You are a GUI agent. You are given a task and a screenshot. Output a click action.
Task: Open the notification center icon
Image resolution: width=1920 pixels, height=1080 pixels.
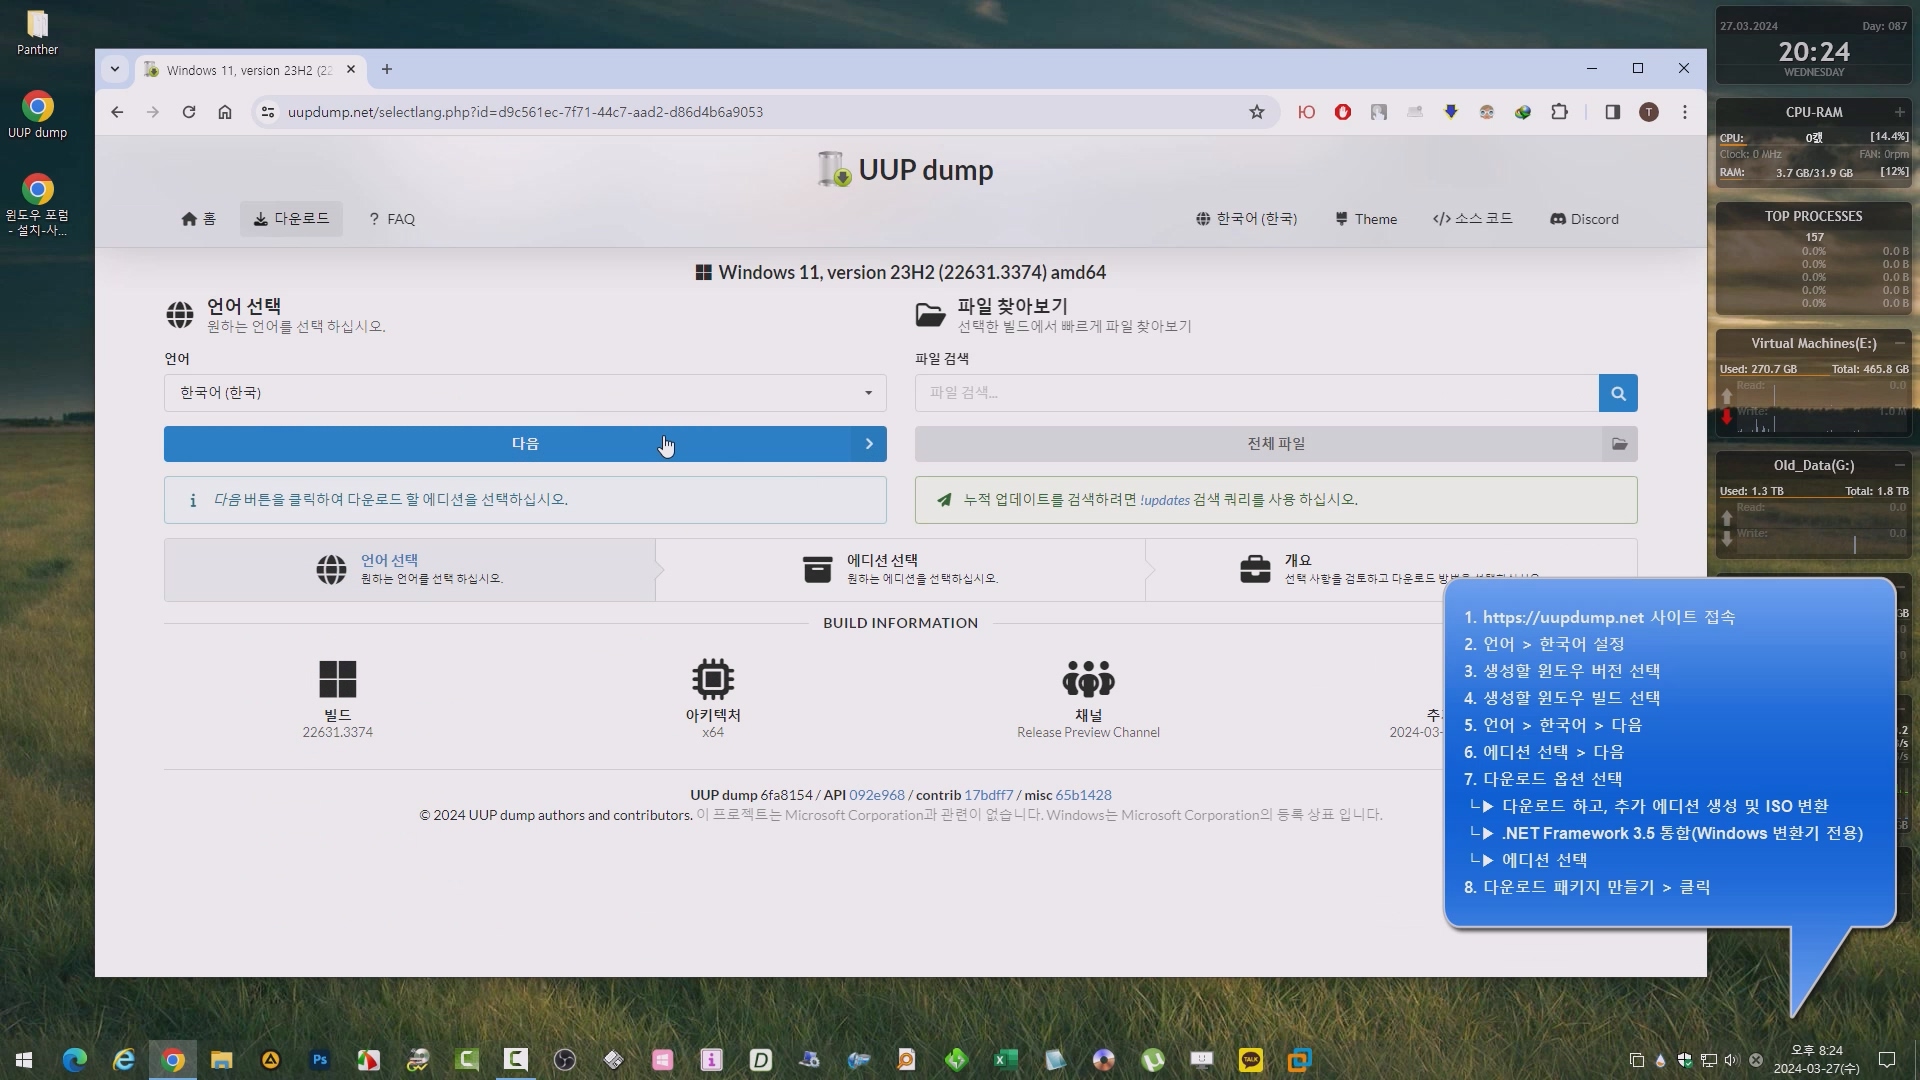(1887, 1060)
